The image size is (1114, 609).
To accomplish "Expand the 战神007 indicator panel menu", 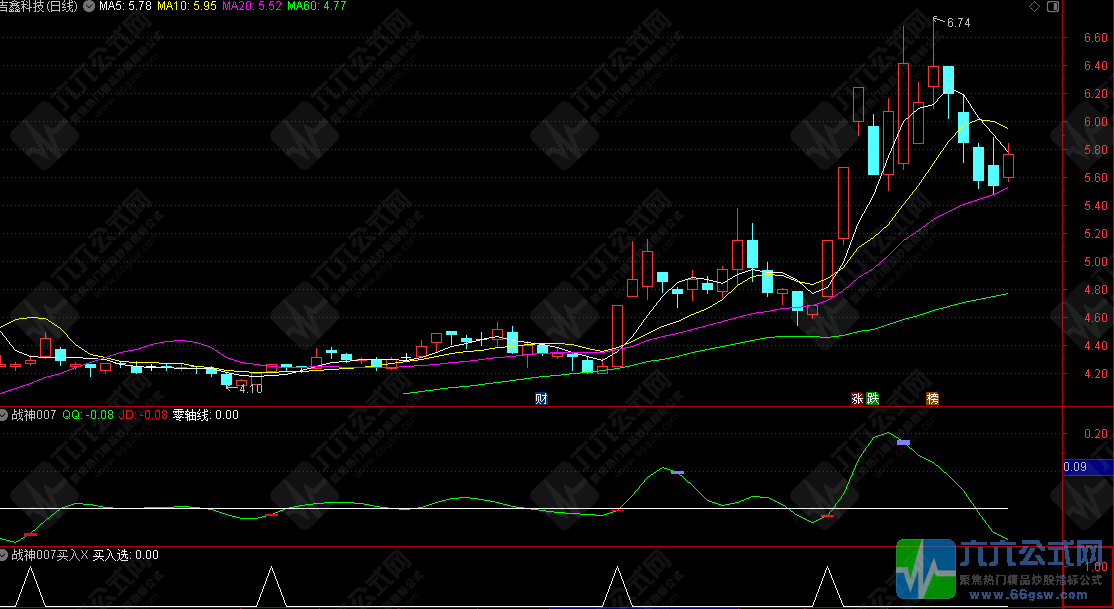I will (5, 414).
